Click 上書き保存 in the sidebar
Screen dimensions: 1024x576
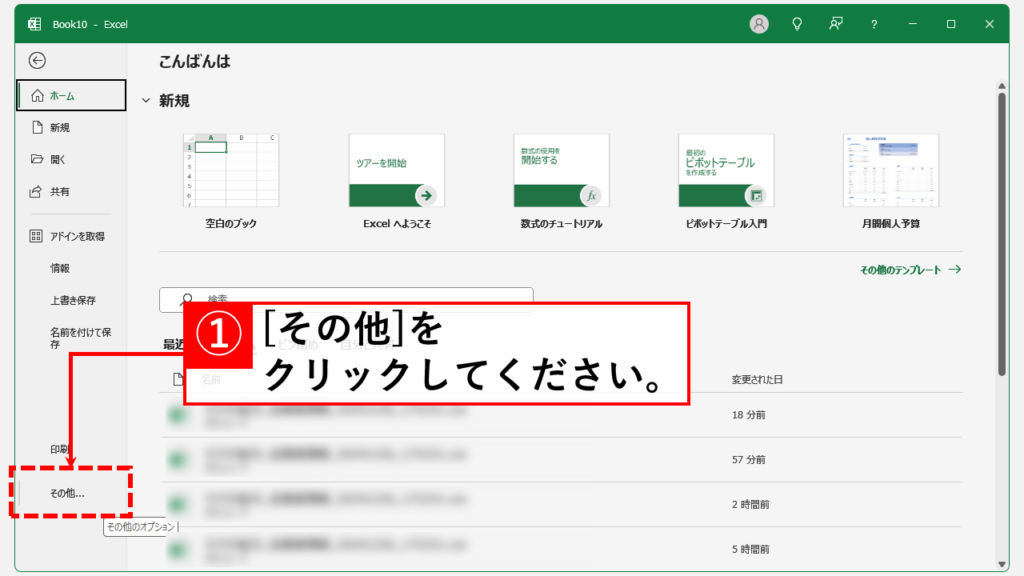point(73,300)
